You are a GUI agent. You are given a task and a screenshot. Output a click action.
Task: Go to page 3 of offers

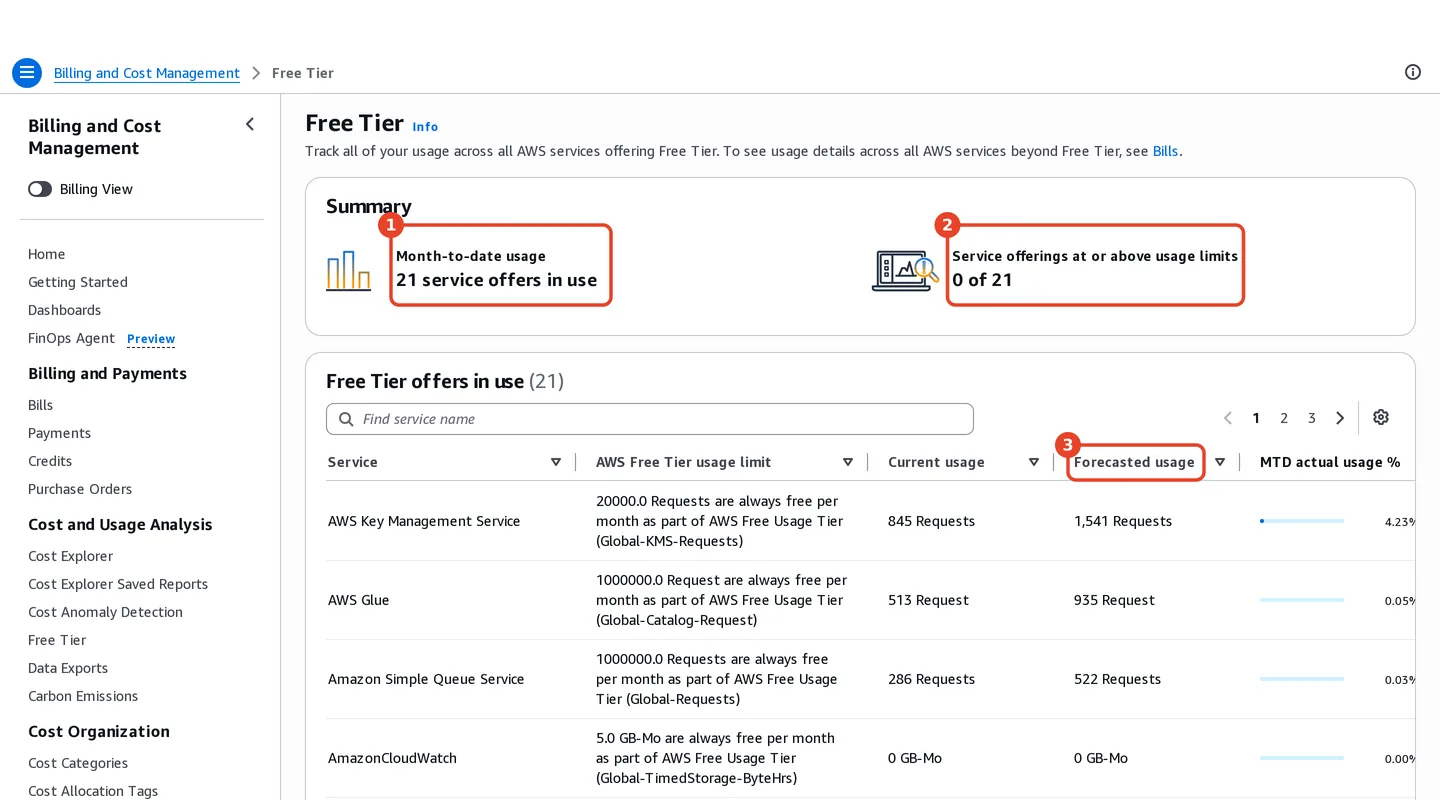coord(1312,418)
